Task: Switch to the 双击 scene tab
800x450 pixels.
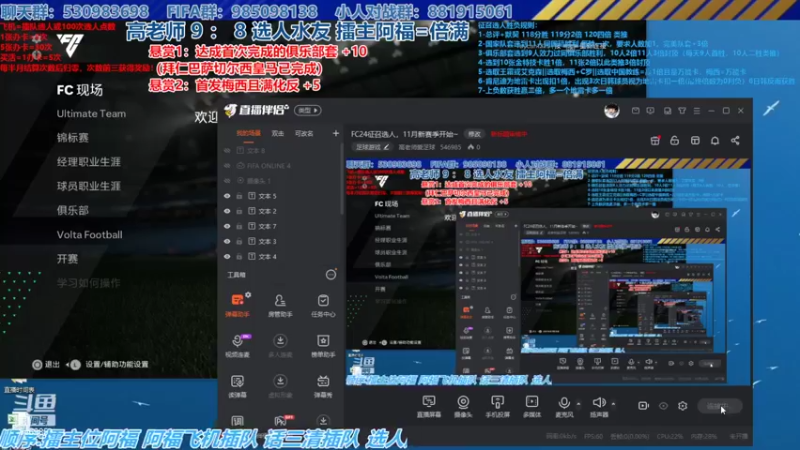Action: (x=278, y=134)
